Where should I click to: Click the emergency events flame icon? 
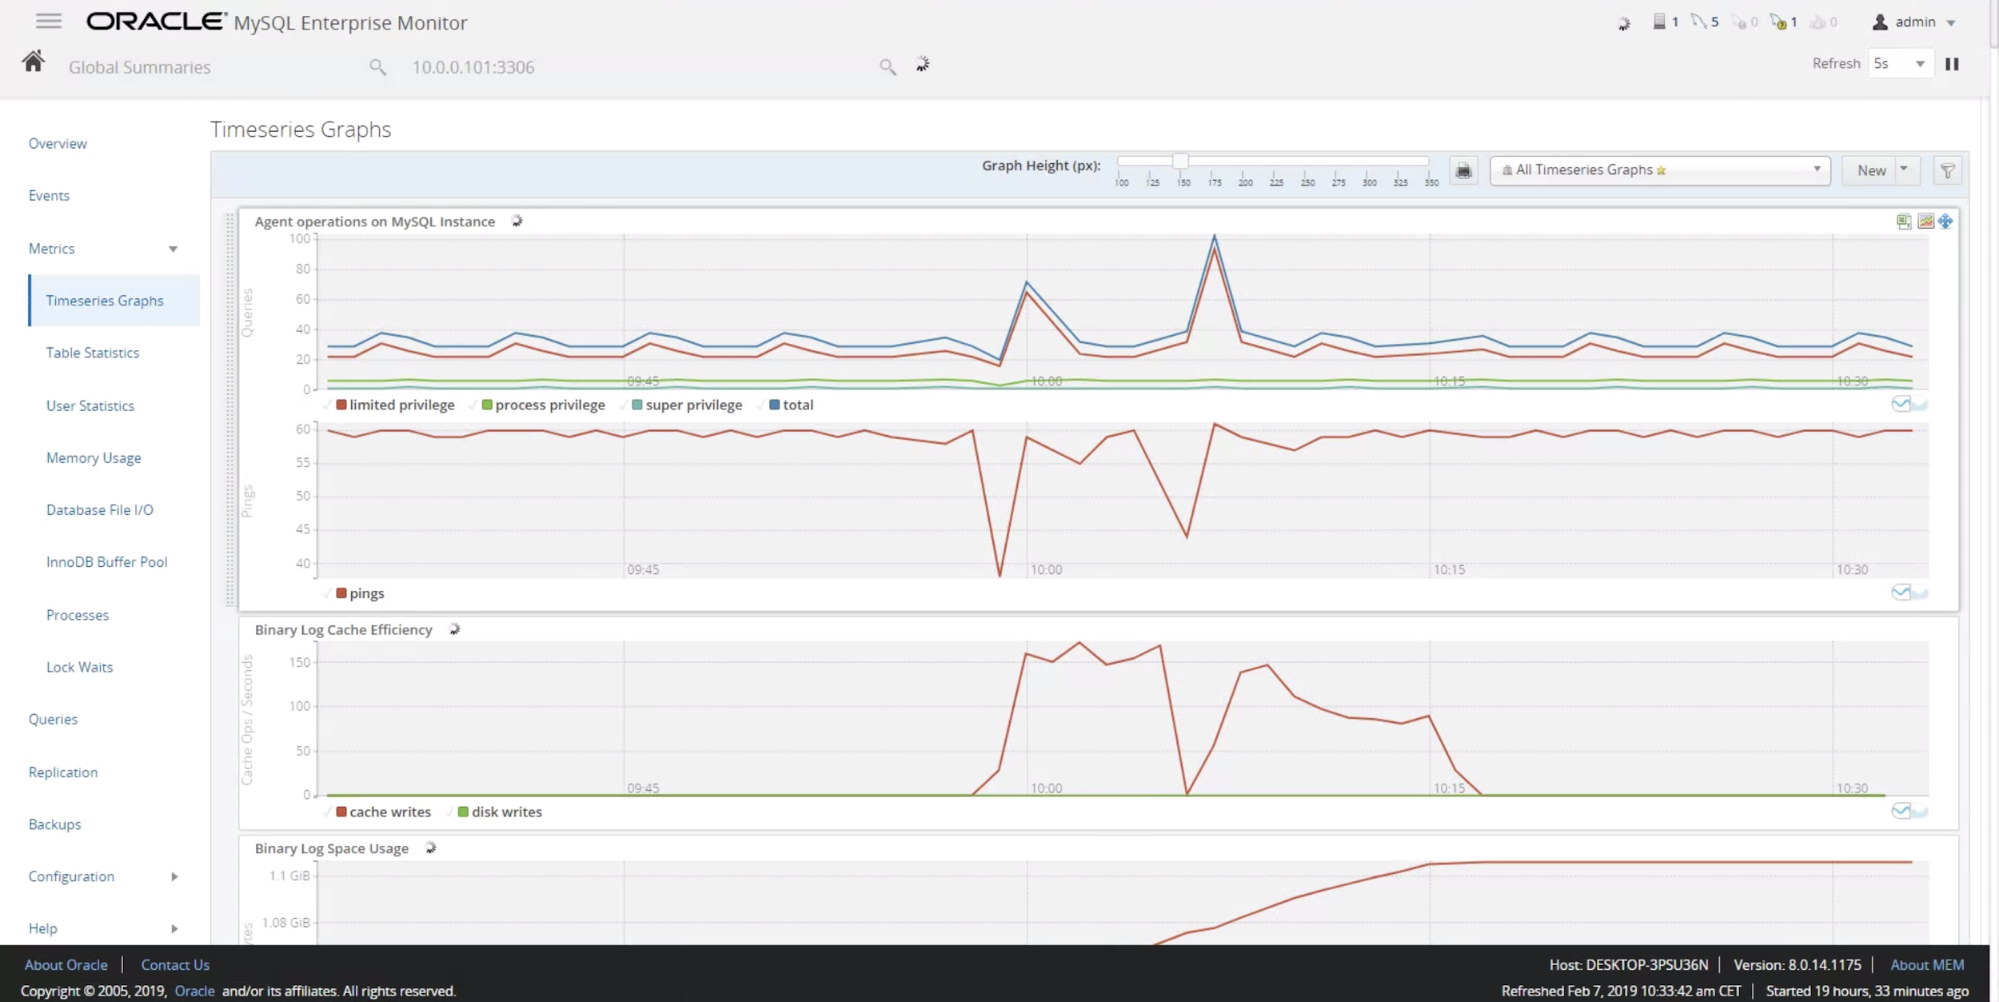(1818, 21)
